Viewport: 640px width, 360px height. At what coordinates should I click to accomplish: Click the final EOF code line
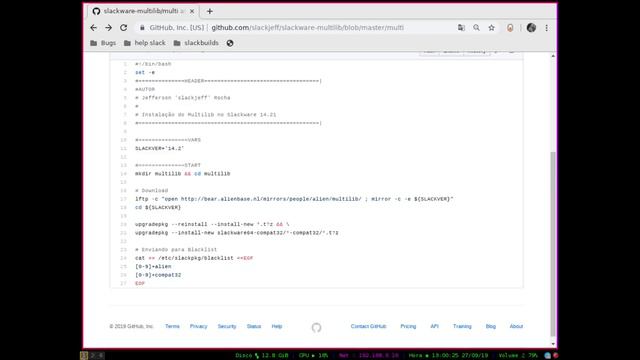point(140,284)
